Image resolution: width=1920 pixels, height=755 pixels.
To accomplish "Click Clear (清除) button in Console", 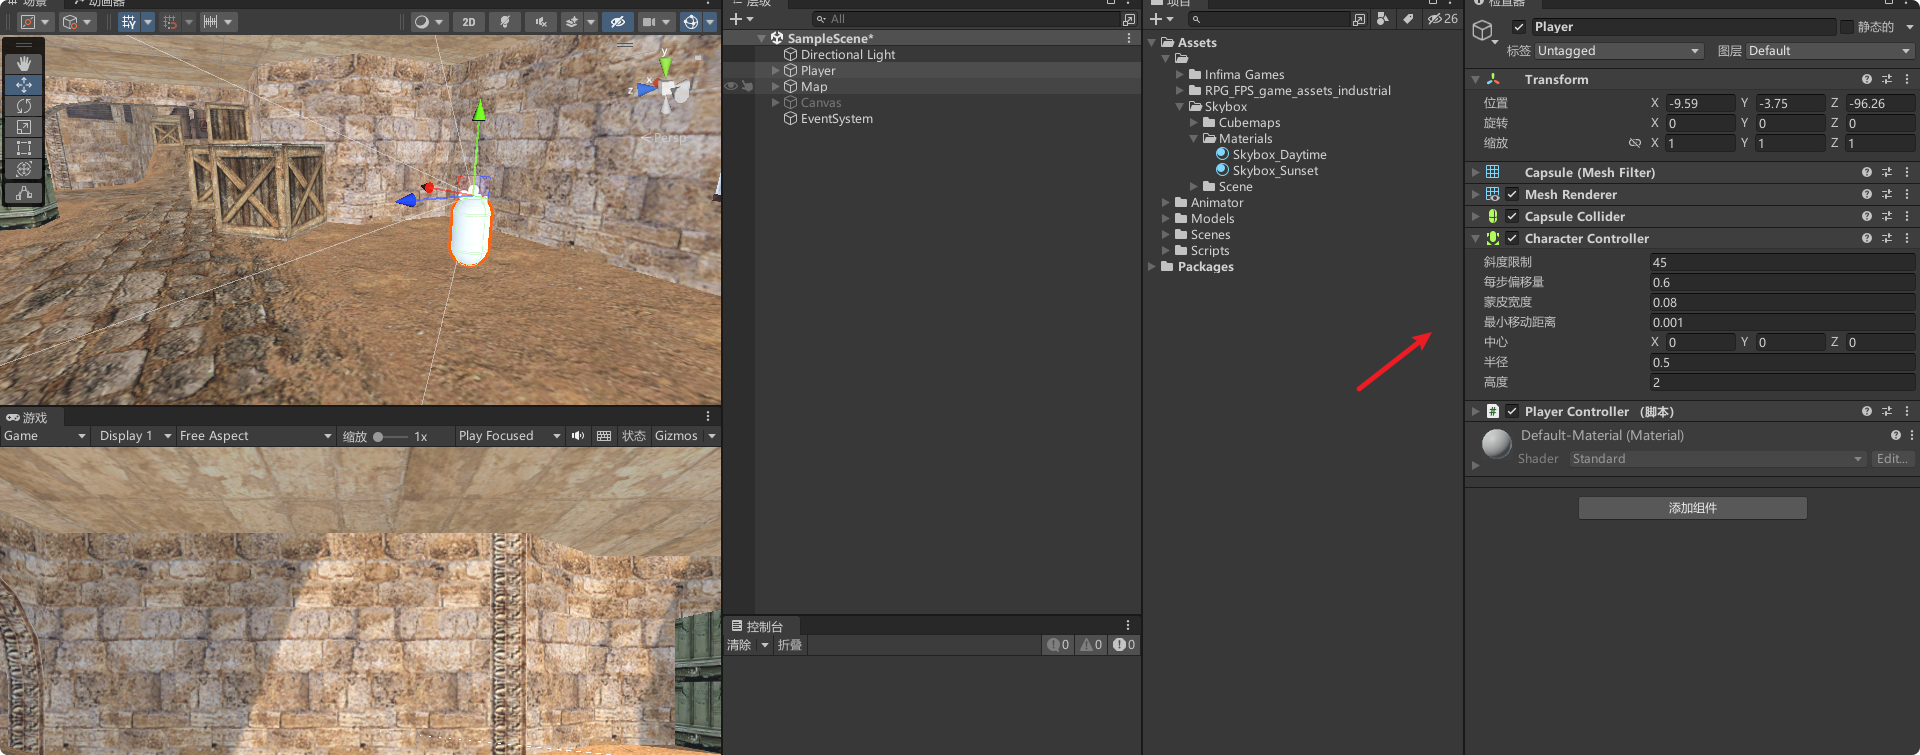I will (739, 645).
